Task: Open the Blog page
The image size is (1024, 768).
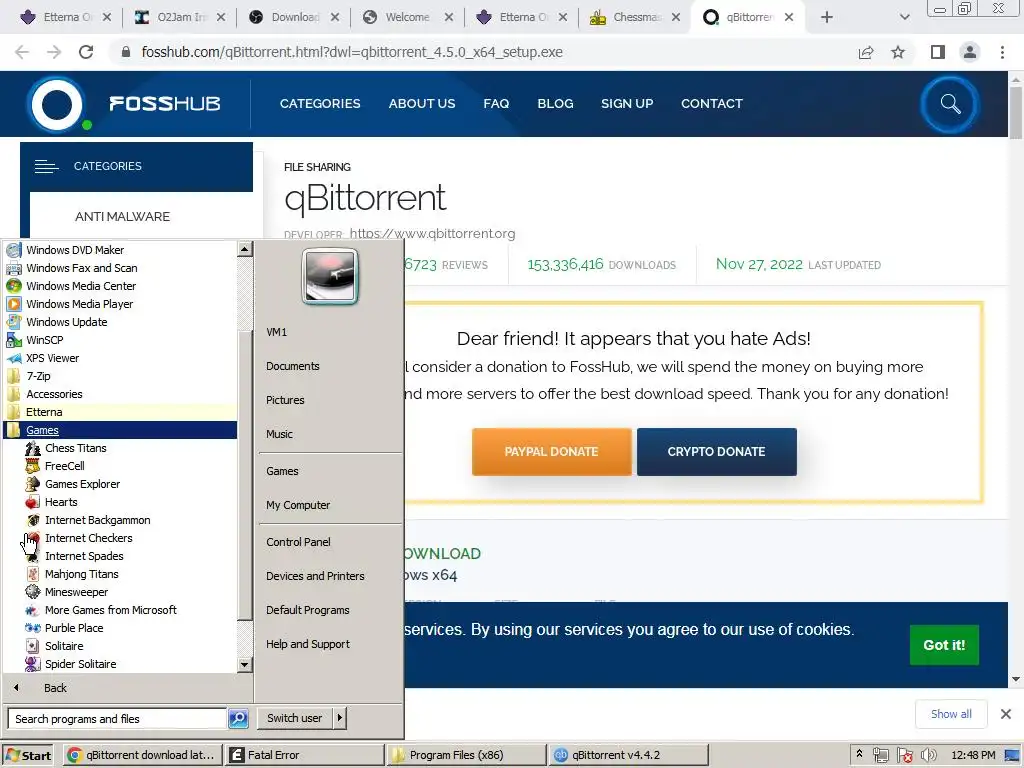Action: [555, 104]
